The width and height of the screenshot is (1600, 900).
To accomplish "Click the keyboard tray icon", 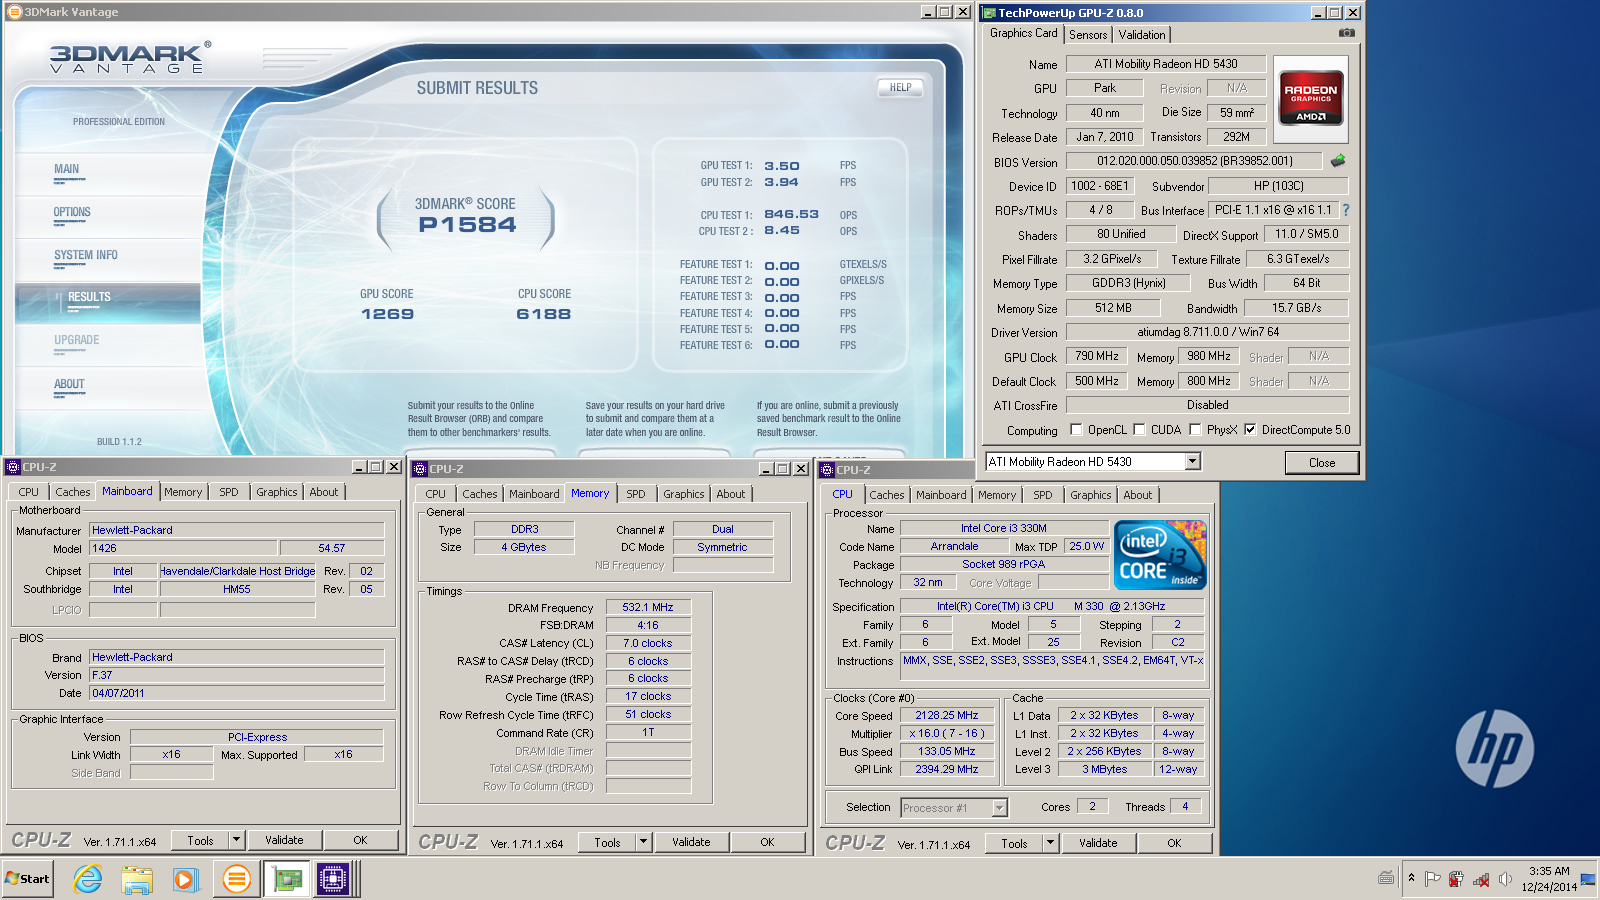I will [1386, 878].
